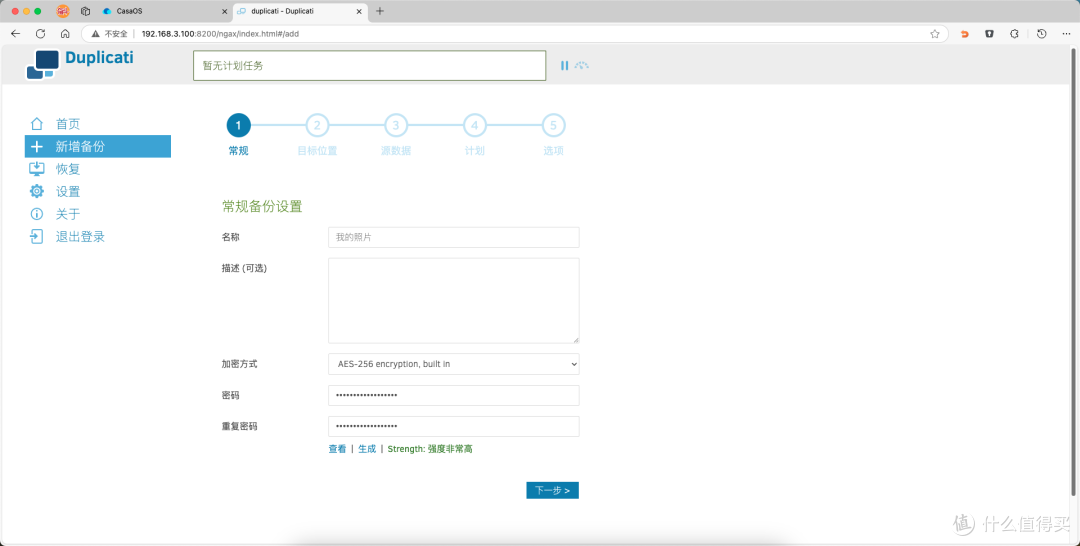Click the Duplicati title text

point(99,58)
